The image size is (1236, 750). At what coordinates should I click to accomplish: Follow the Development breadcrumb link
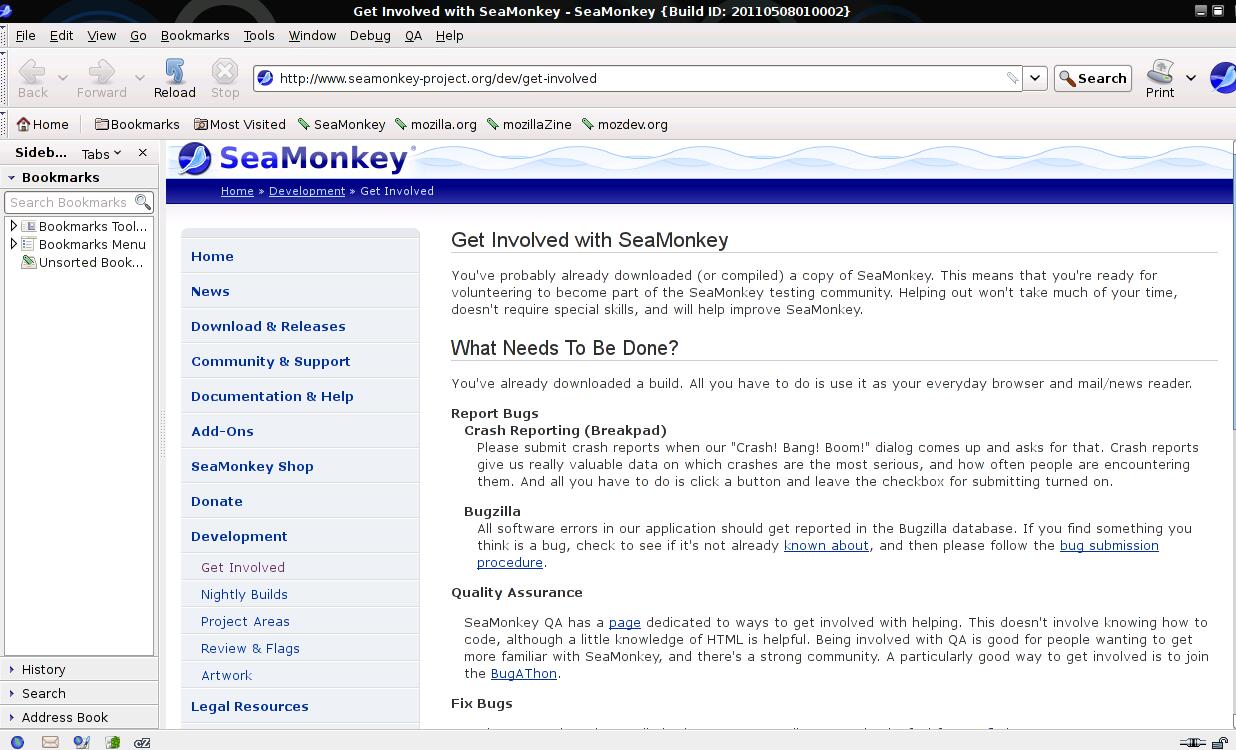coord(307,191)
